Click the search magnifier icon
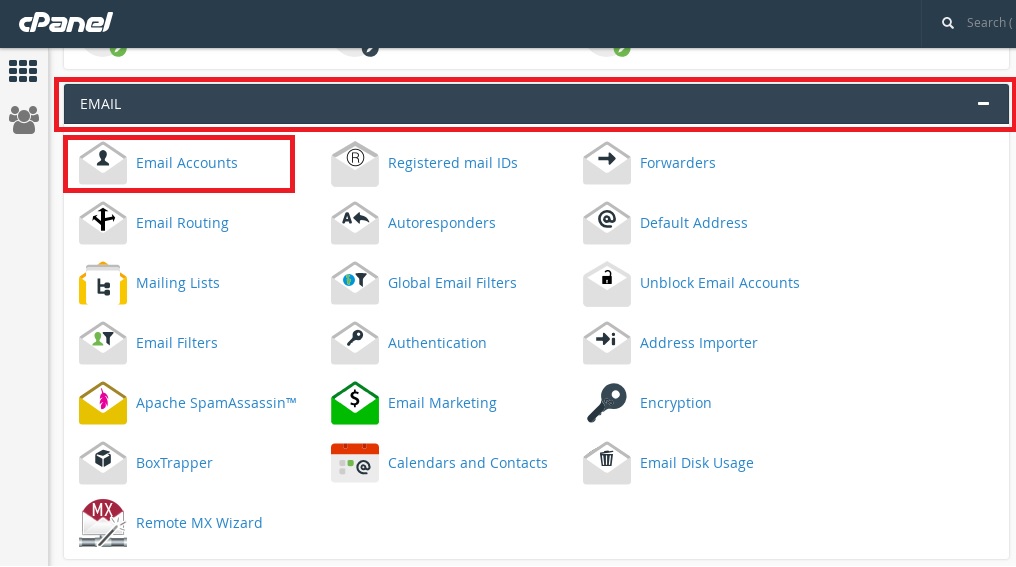 [x=947, y=23]
